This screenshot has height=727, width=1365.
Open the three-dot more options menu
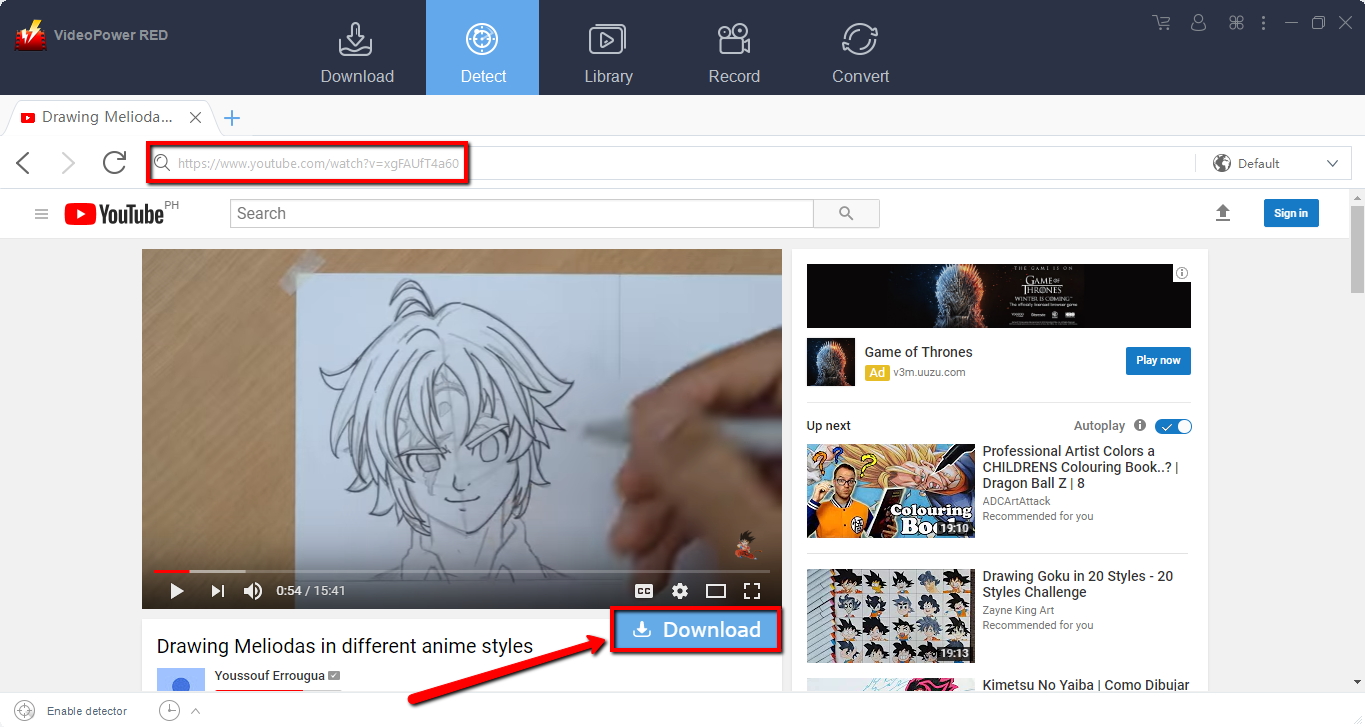1263,23
